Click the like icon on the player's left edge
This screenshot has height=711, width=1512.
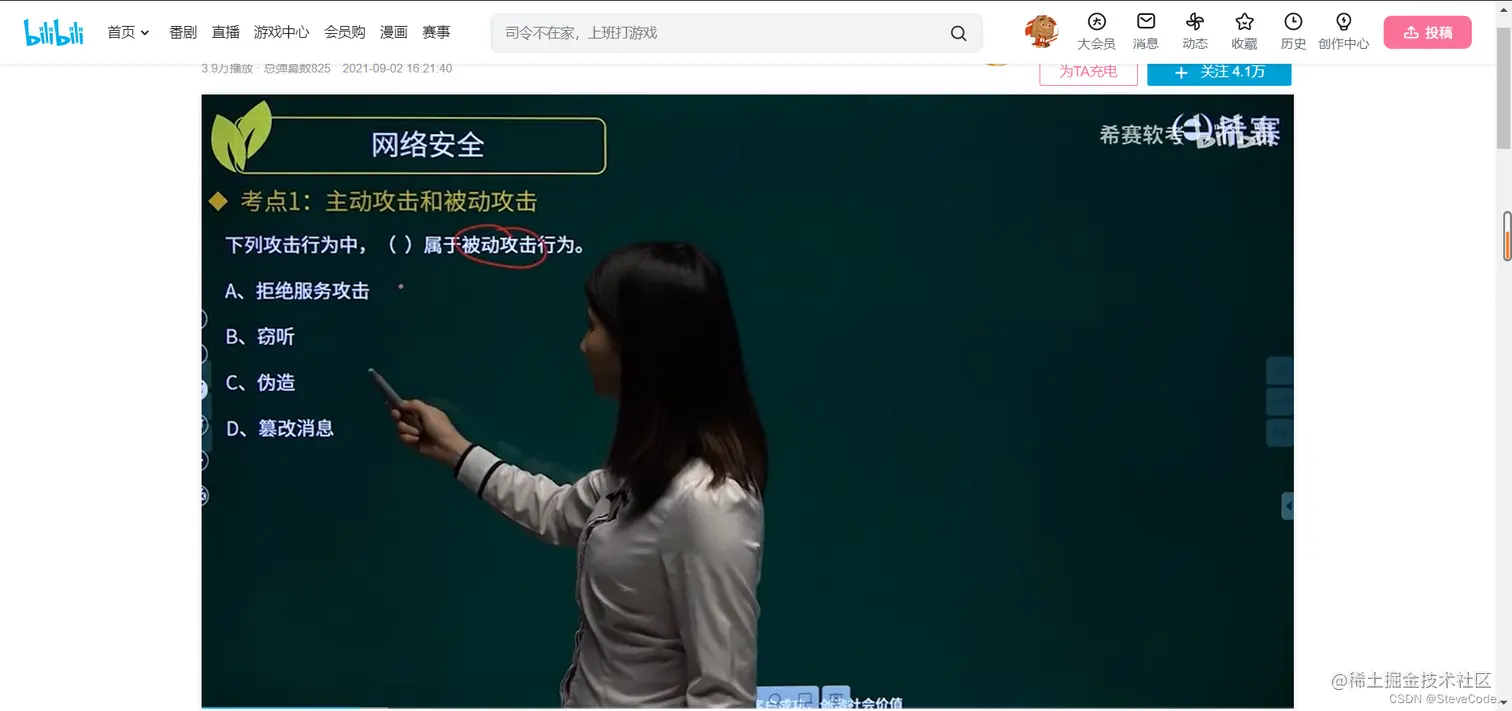point(203,318)
